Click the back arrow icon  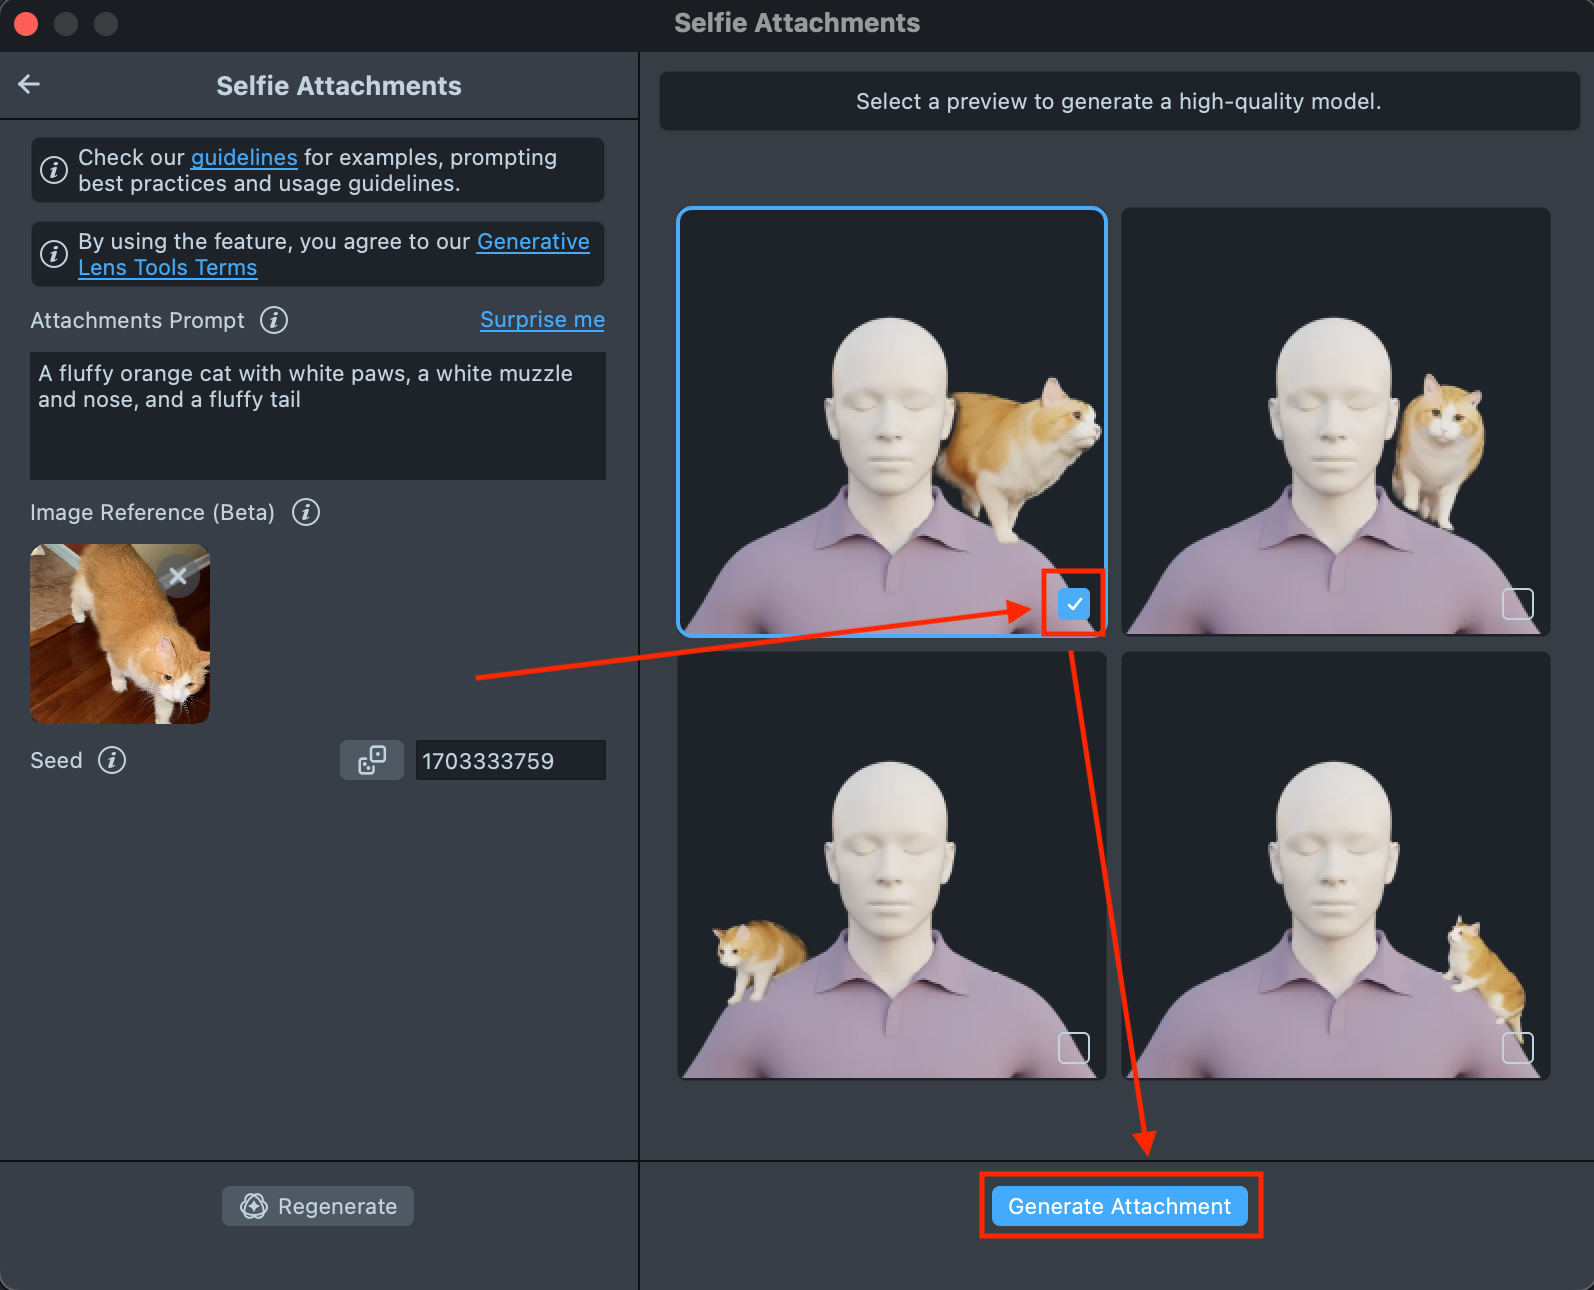point(29,85)
